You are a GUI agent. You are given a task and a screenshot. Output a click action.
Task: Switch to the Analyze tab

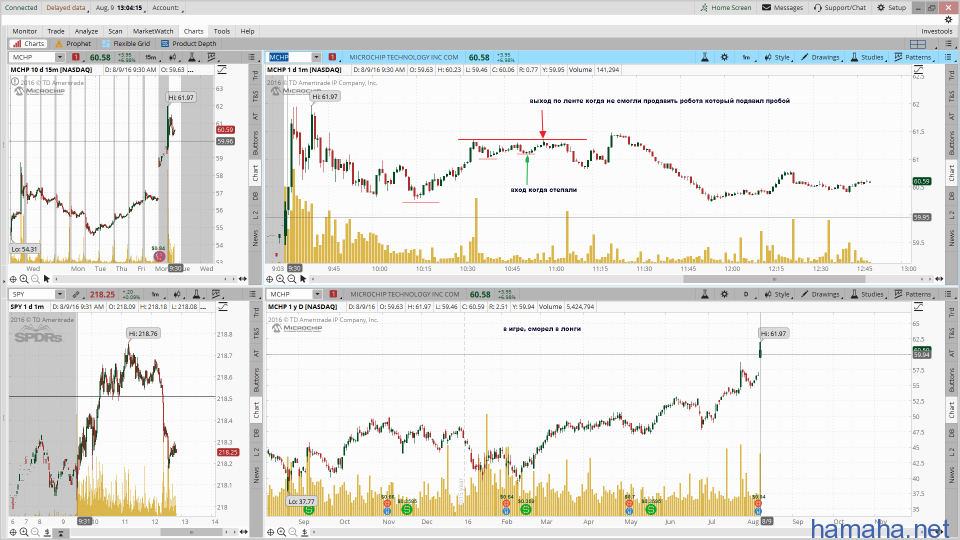86,31
